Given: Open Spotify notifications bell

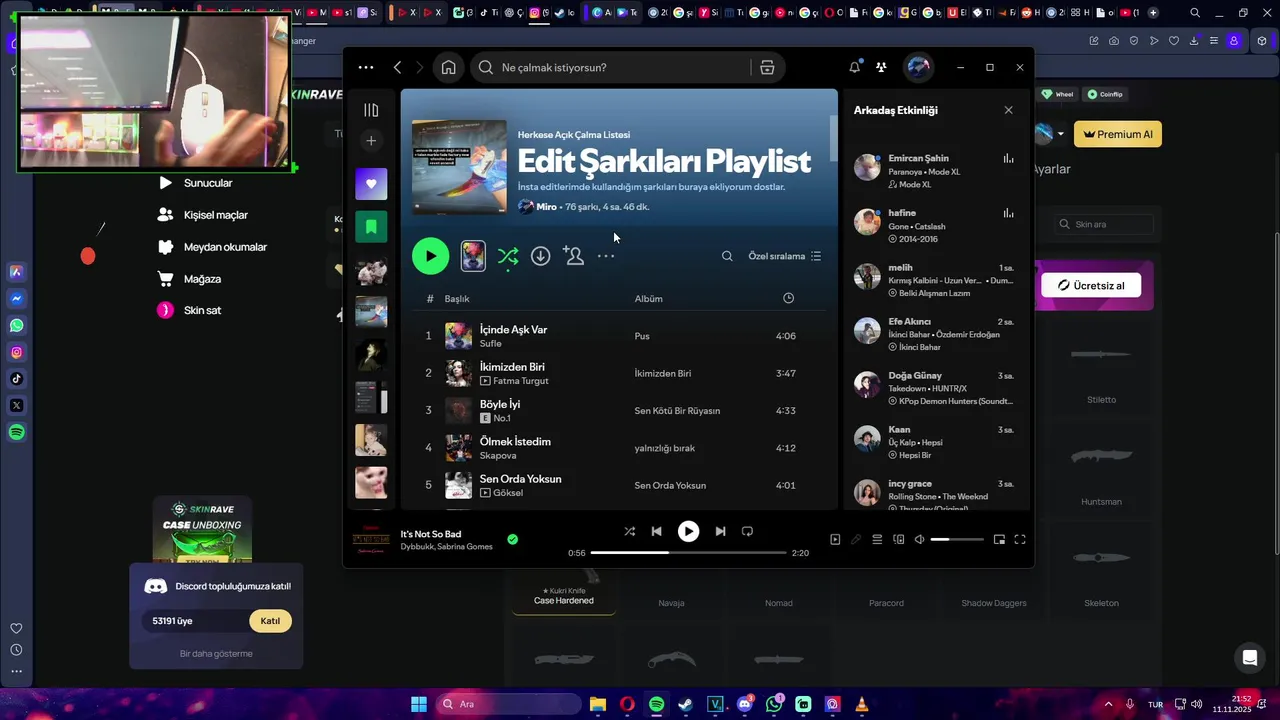Looking at the screenshot, I should pyautogui.click(x=854, y=67).
